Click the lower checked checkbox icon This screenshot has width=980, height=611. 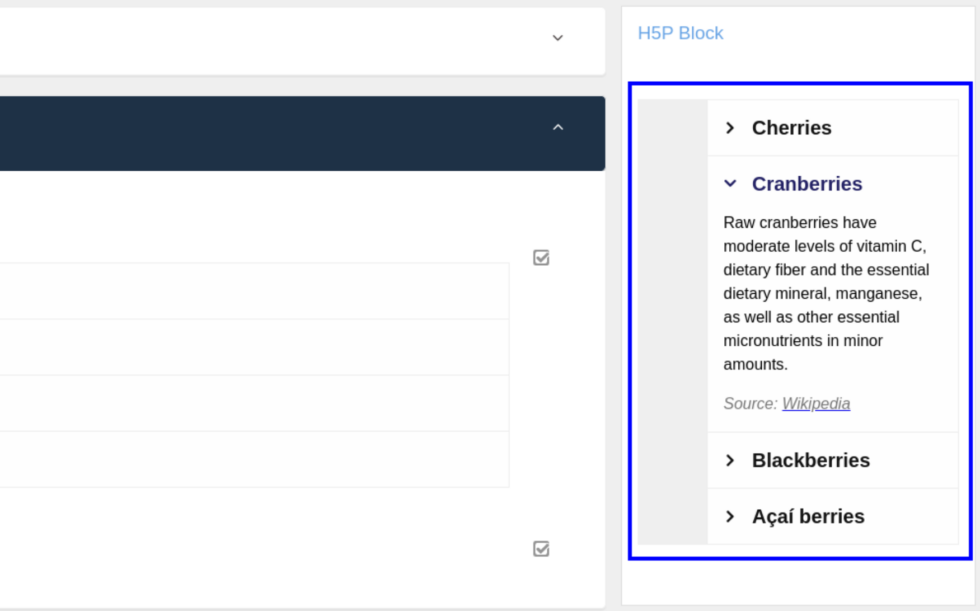tap(541, 548)
